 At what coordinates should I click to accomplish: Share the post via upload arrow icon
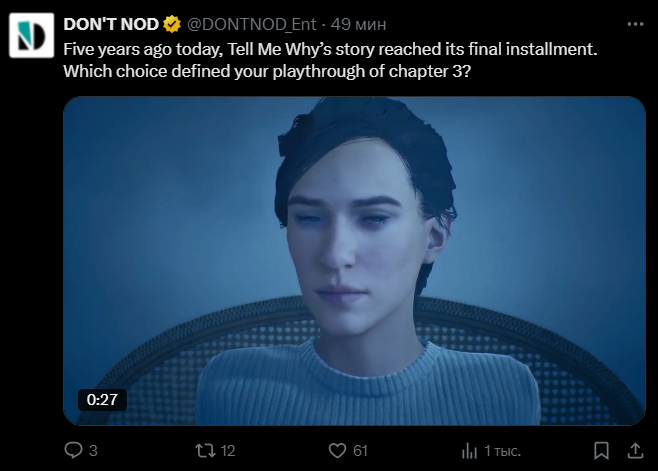point(635,451)
